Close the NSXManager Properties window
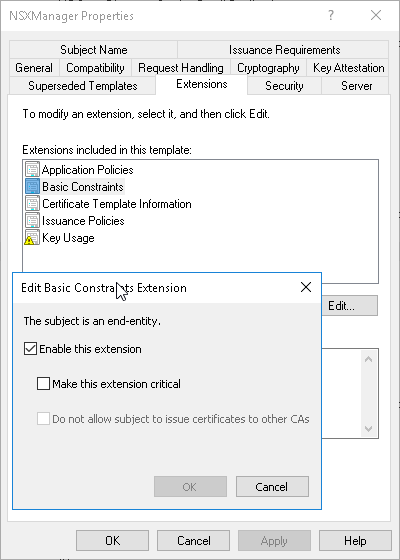Screen dimensions: 400x560 pos(376,16)
